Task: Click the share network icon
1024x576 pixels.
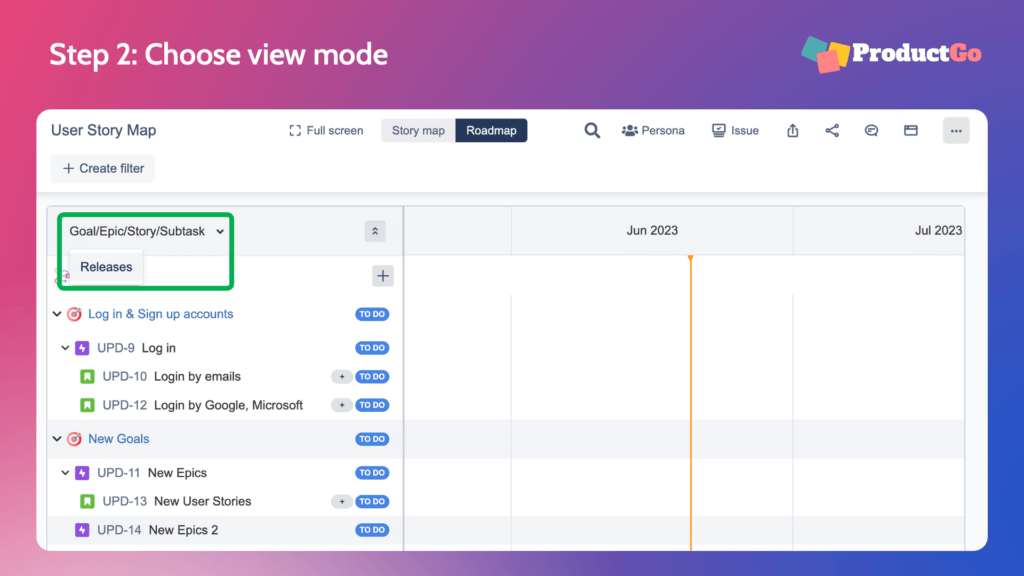Action: (x=831, y=130)
